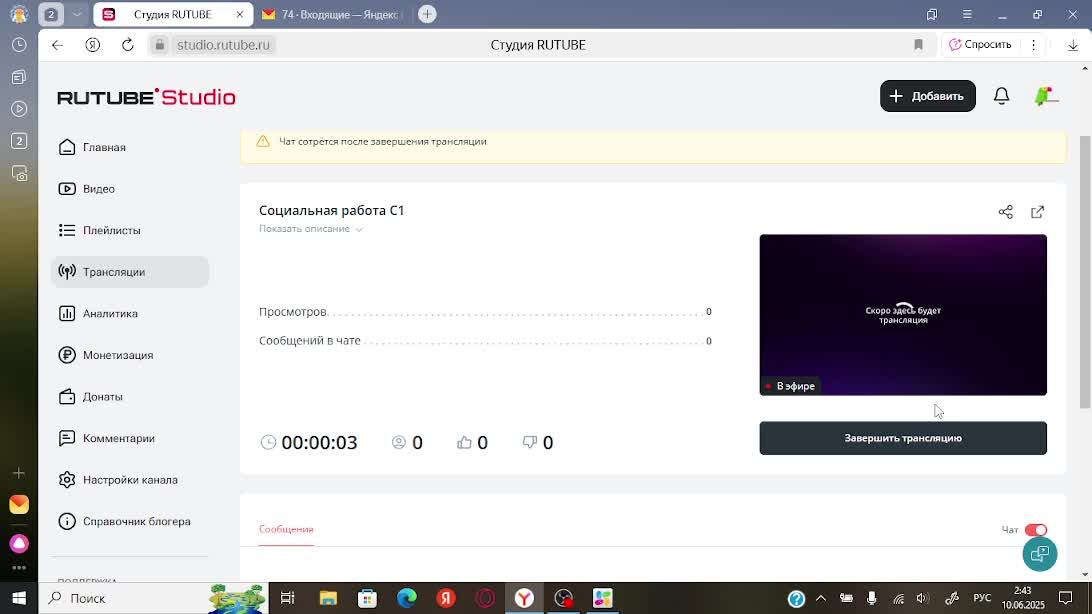Expand the tab group dropdown arrow
This screenshot has width=1092, height=614.
coord(77,14)
